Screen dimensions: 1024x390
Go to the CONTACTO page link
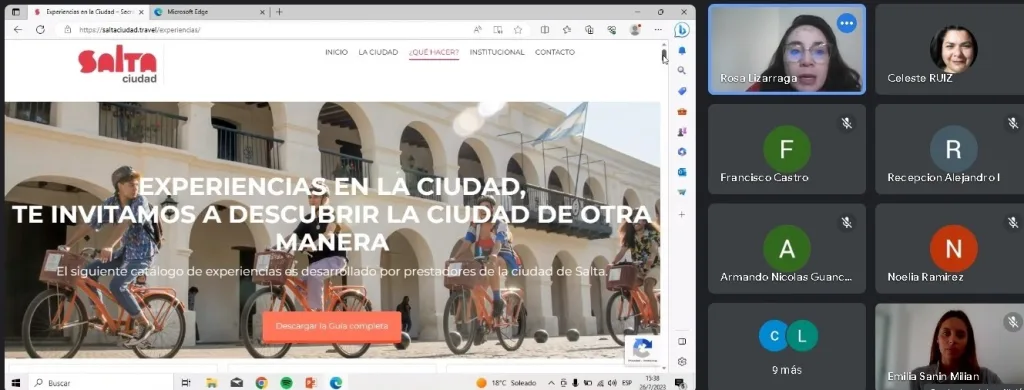[554, 52]
